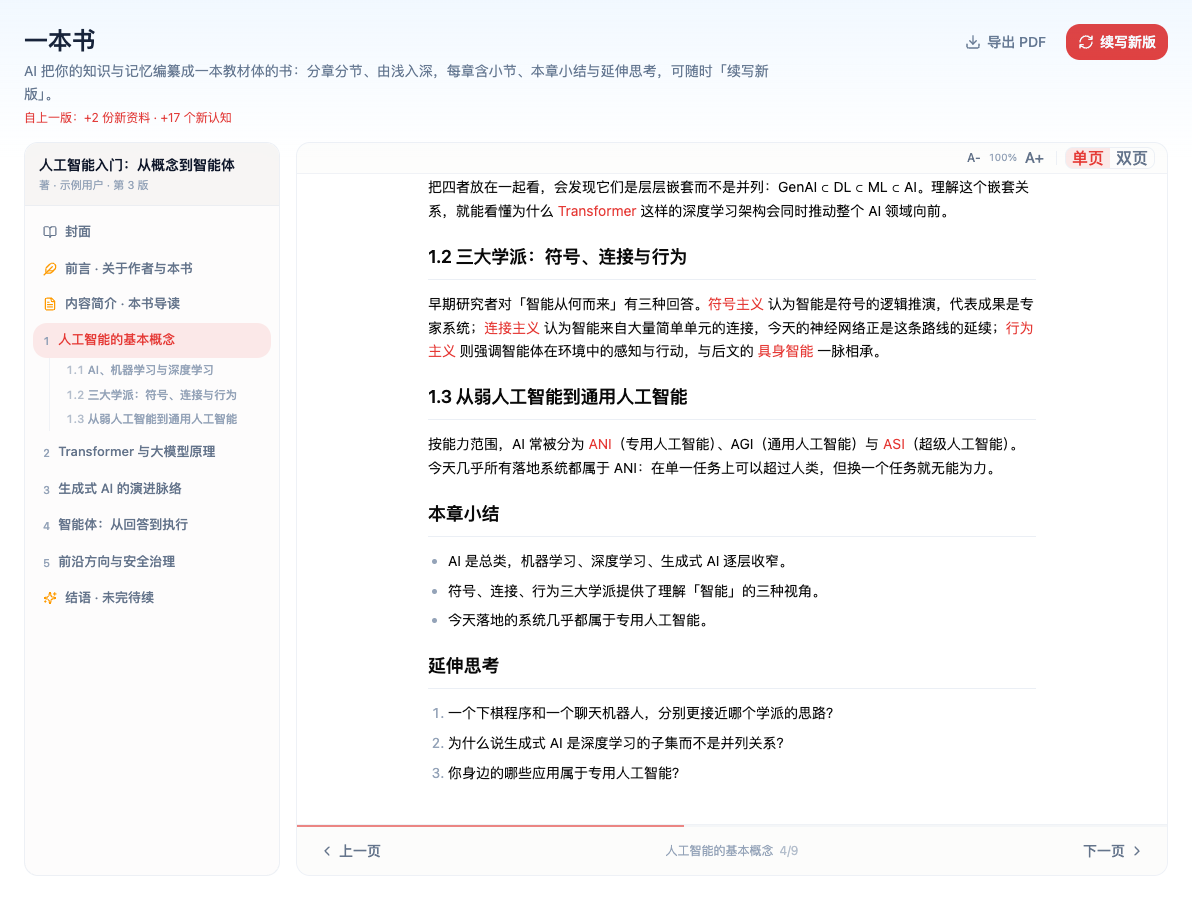Go to 下一页 next page
The height and width of the screenshot is (900, 1192).
1112,851
